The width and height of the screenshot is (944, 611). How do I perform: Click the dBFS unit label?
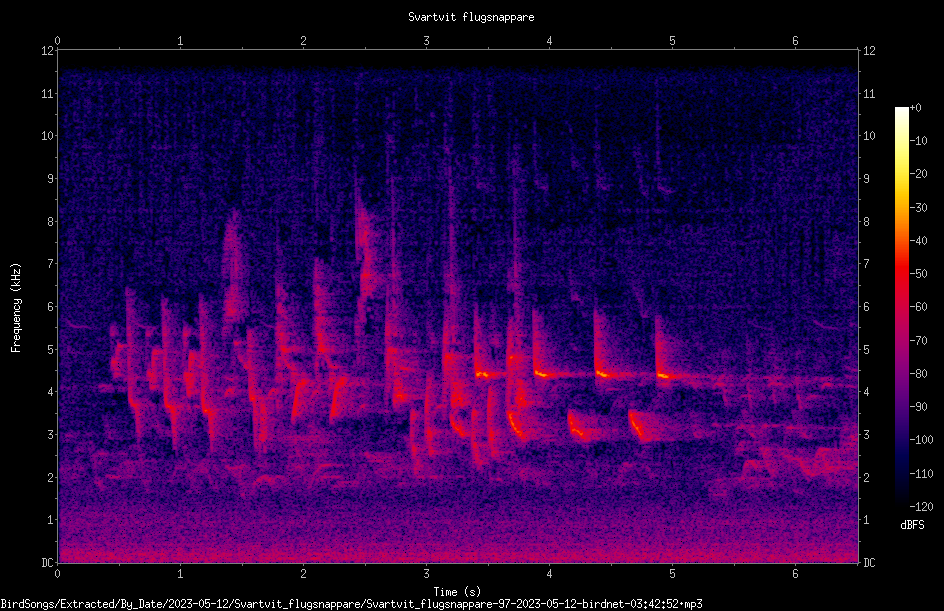[x=912, y=525]
